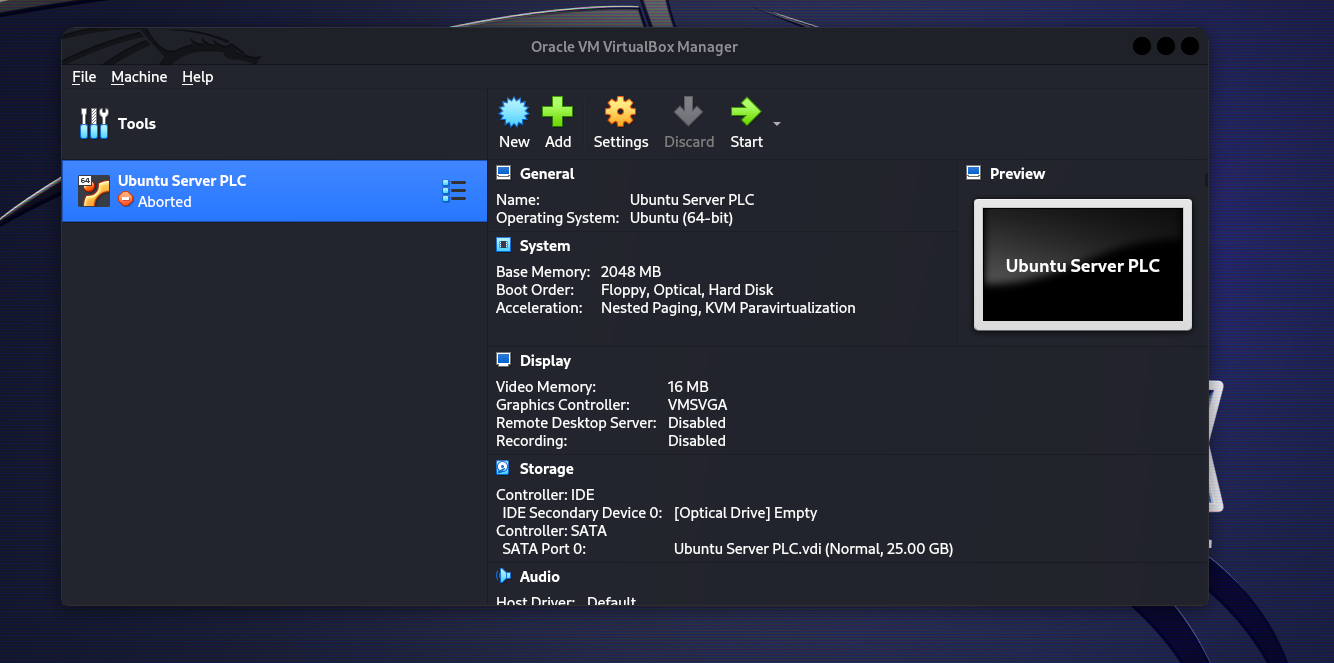Click the Aborted status text

click(165, 202)
